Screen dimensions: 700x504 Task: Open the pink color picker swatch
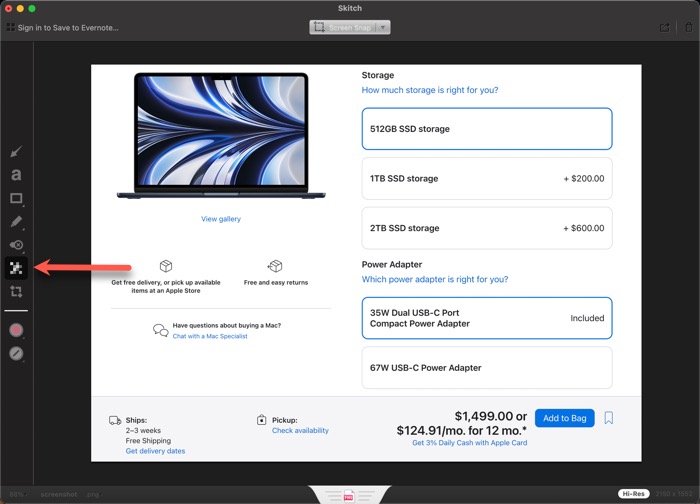[x=16, y=330]
